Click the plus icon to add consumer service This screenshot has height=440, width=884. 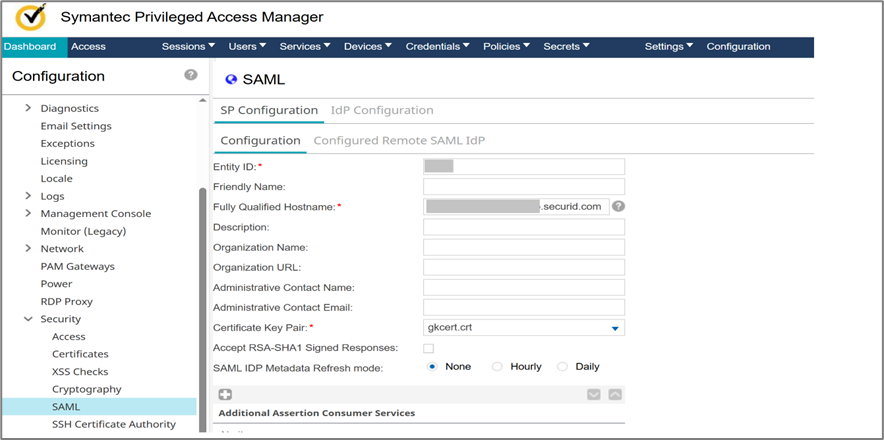click(225, 395)
